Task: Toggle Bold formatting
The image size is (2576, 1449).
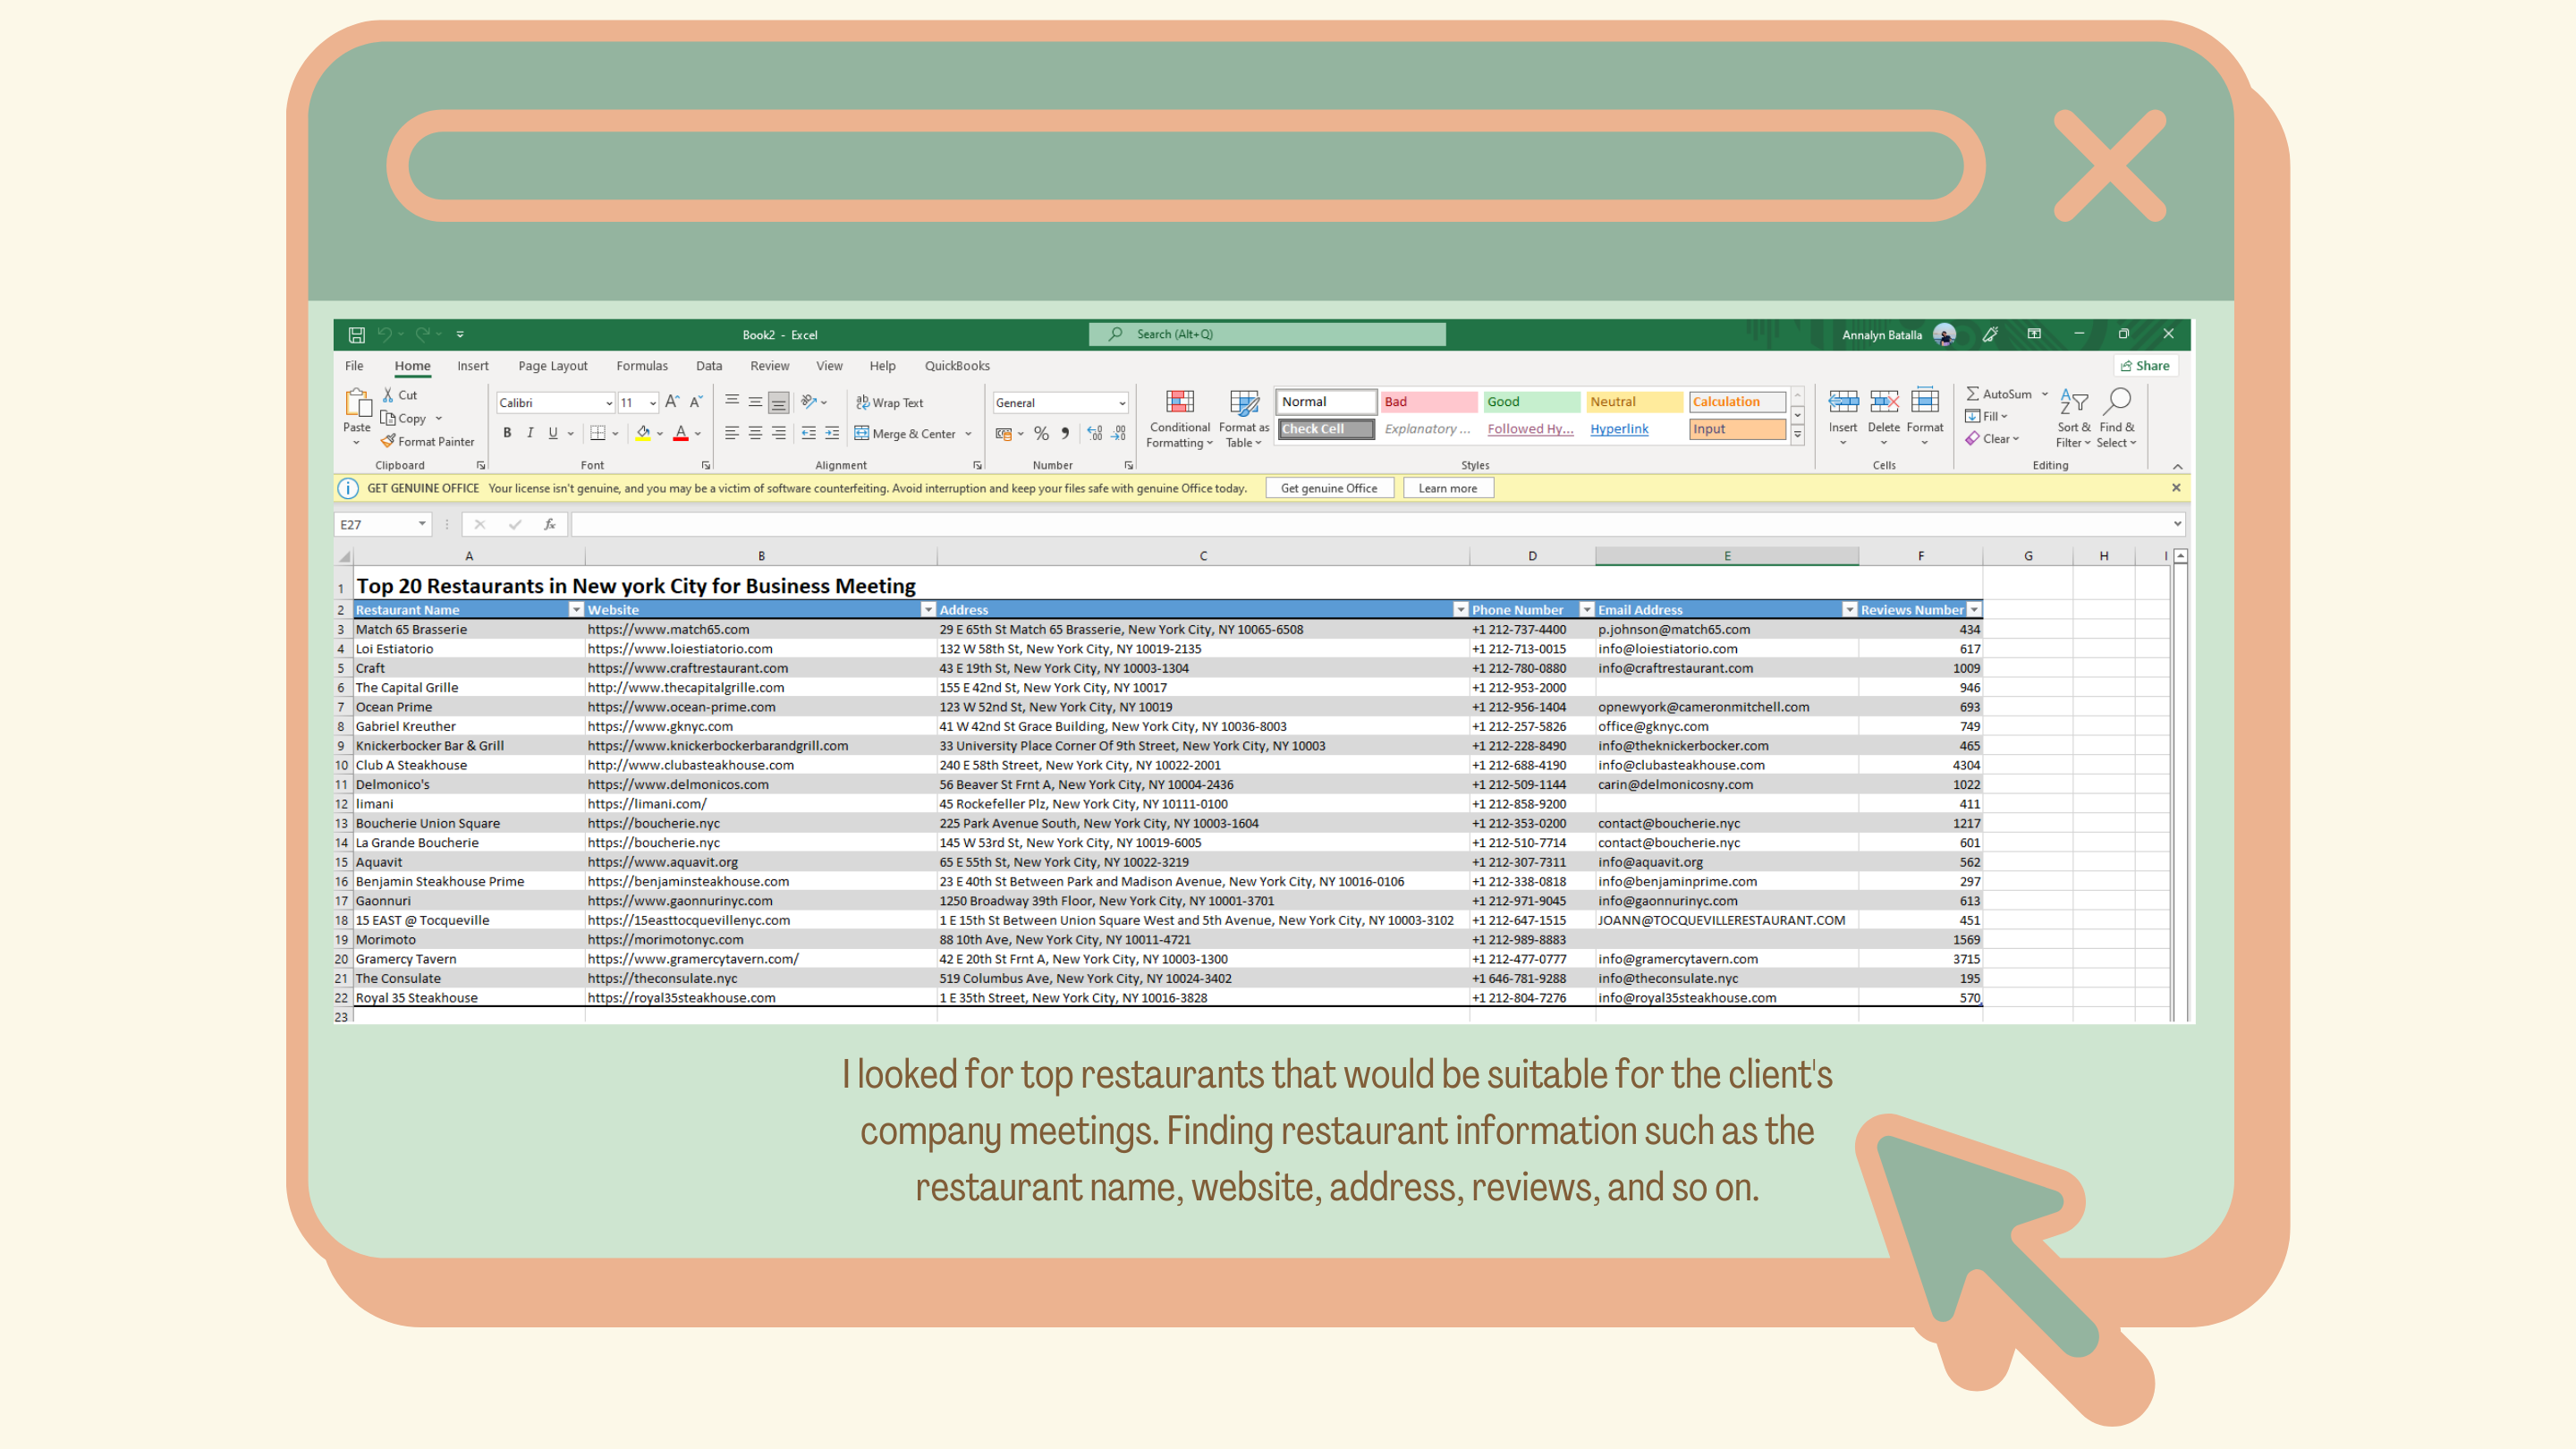Action: pos(507,433)
